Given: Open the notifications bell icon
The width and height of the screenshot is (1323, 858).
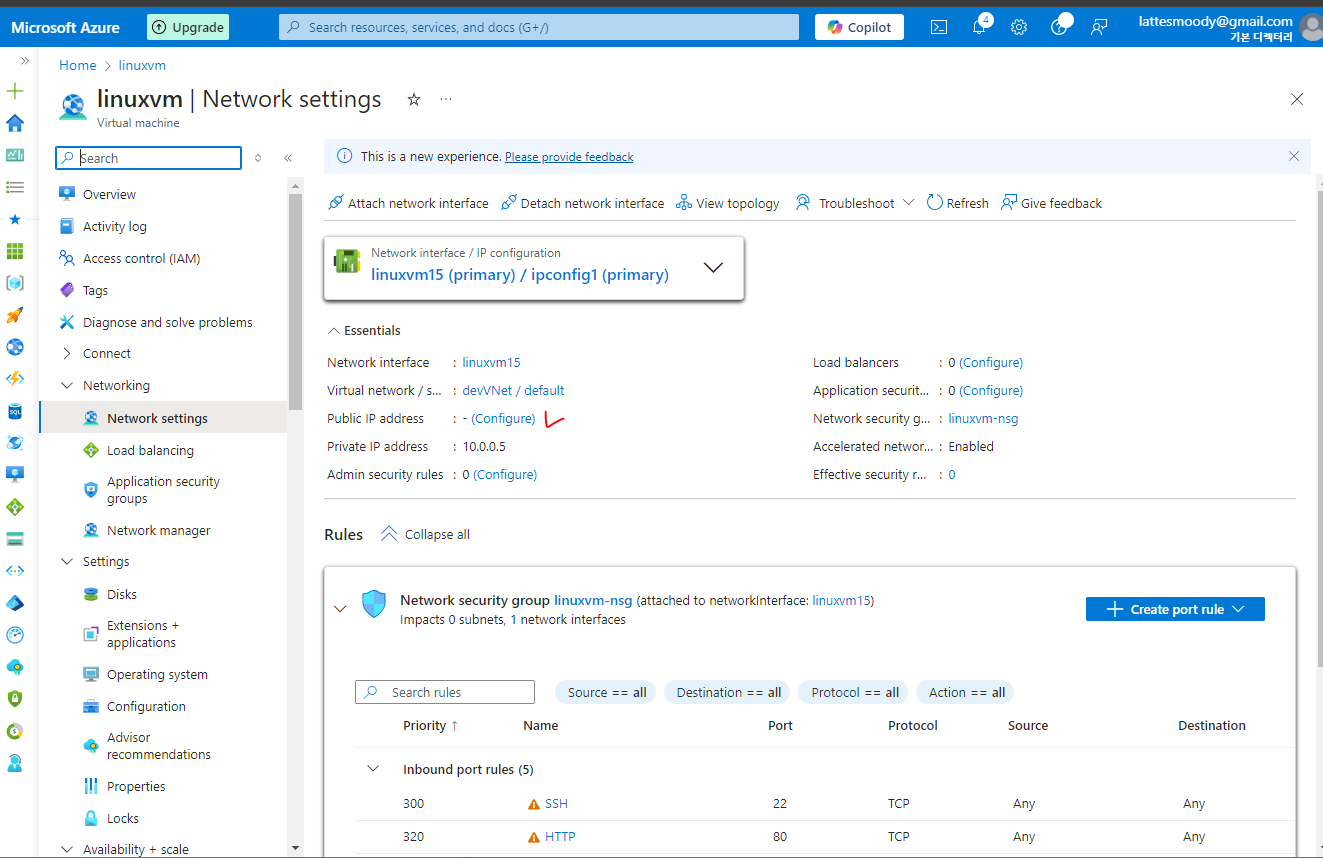Looking at the screenshot, I should point(980,26).
